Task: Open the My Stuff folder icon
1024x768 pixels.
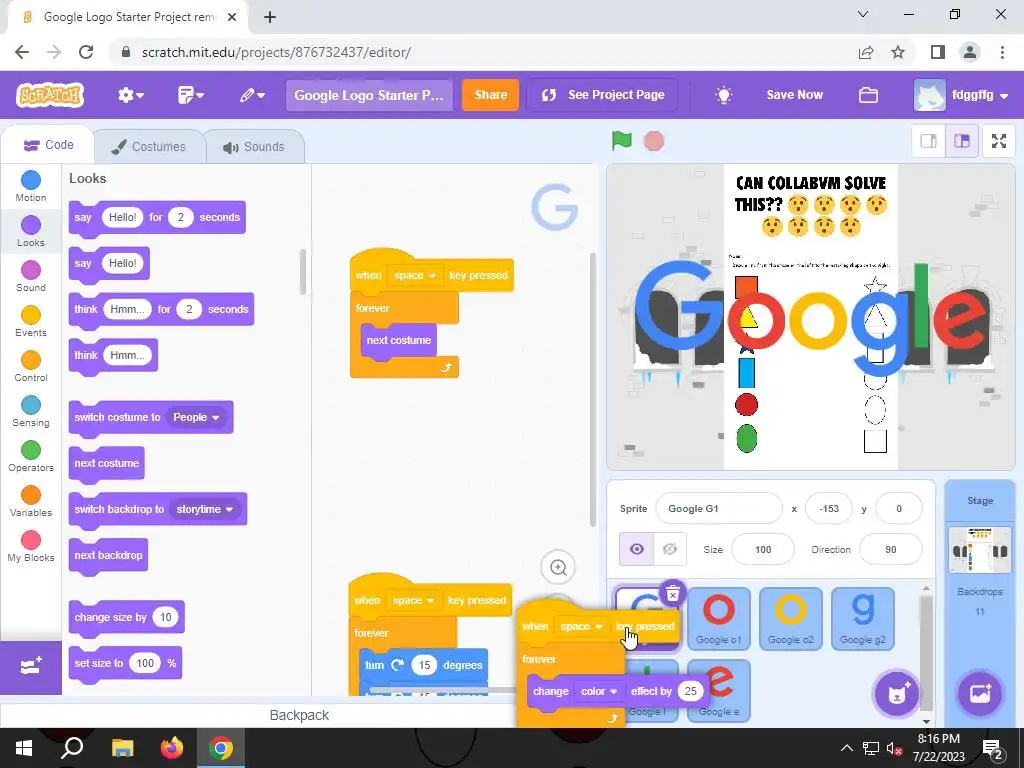Action: (x=868, y=95)
